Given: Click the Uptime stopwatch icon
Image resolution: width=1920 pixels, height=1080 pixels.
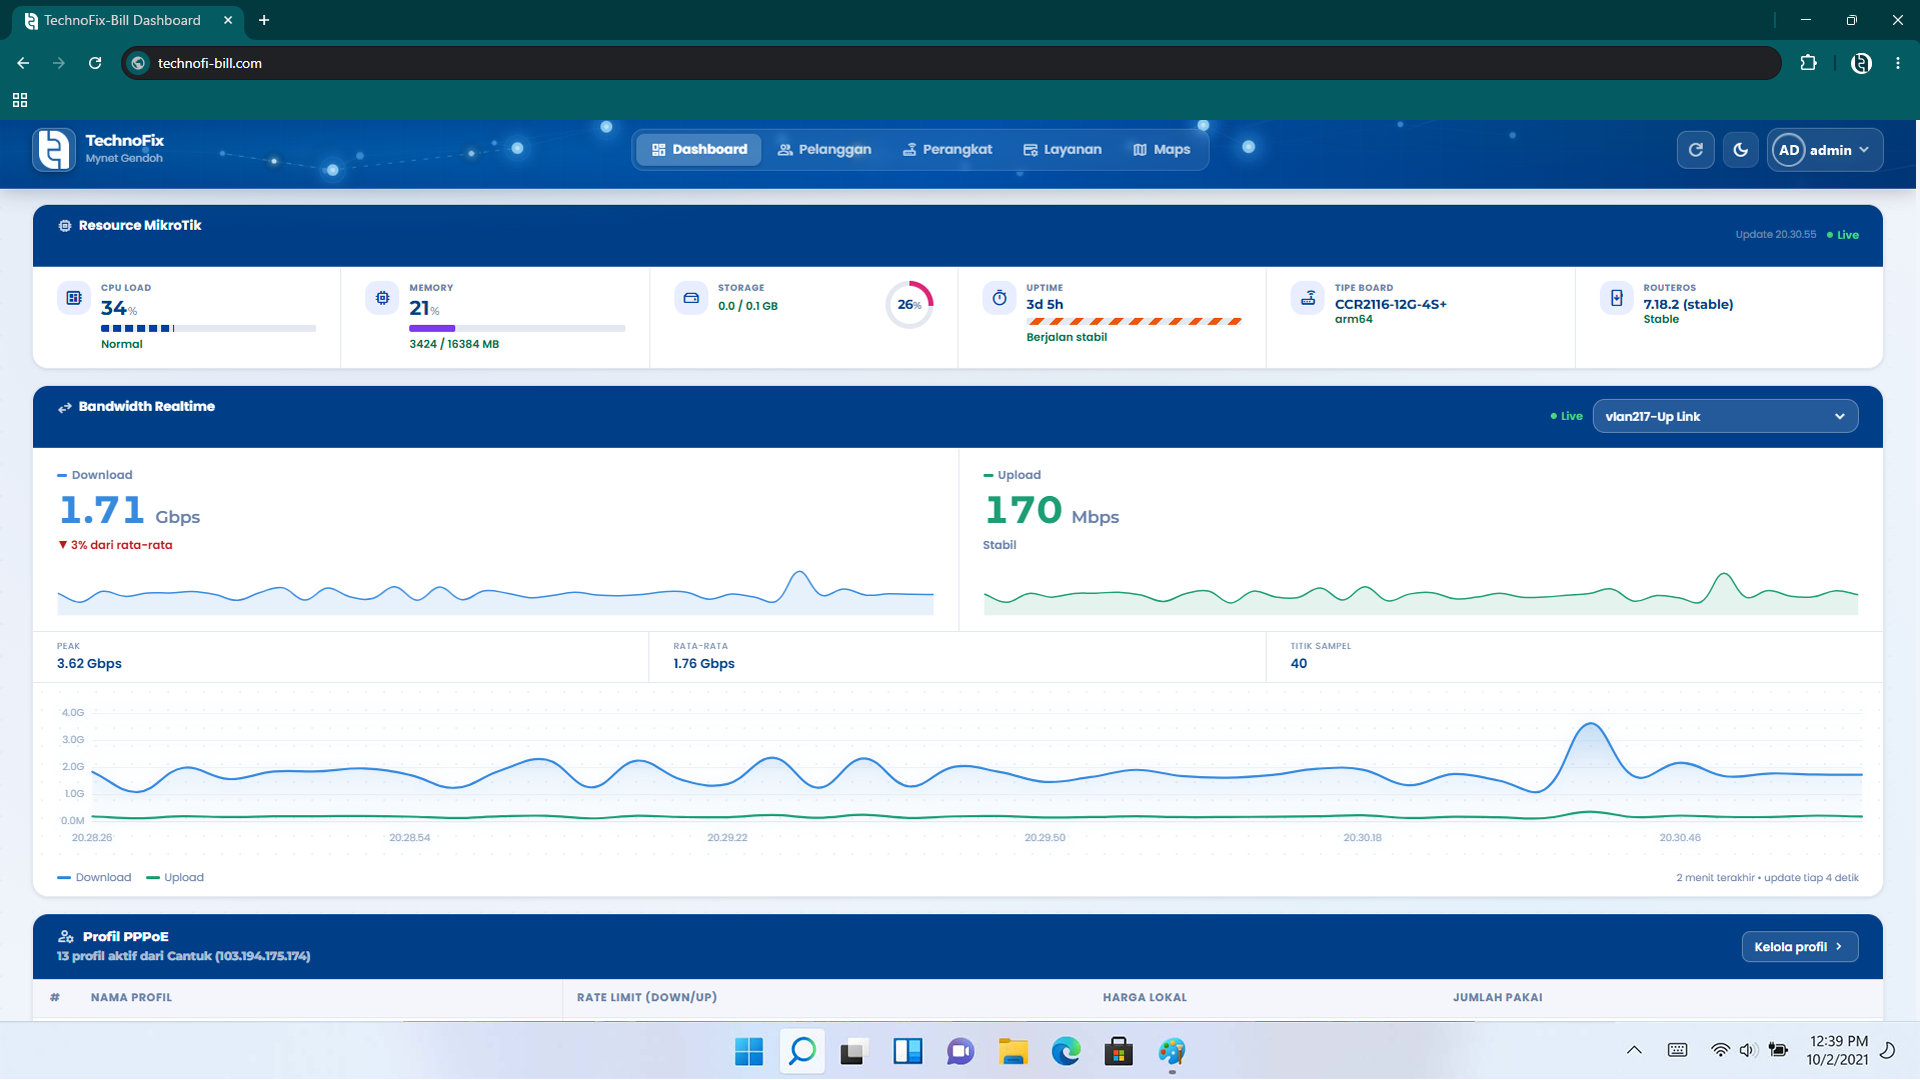Looking at the screenshot, I should click(x=999, y=298).
